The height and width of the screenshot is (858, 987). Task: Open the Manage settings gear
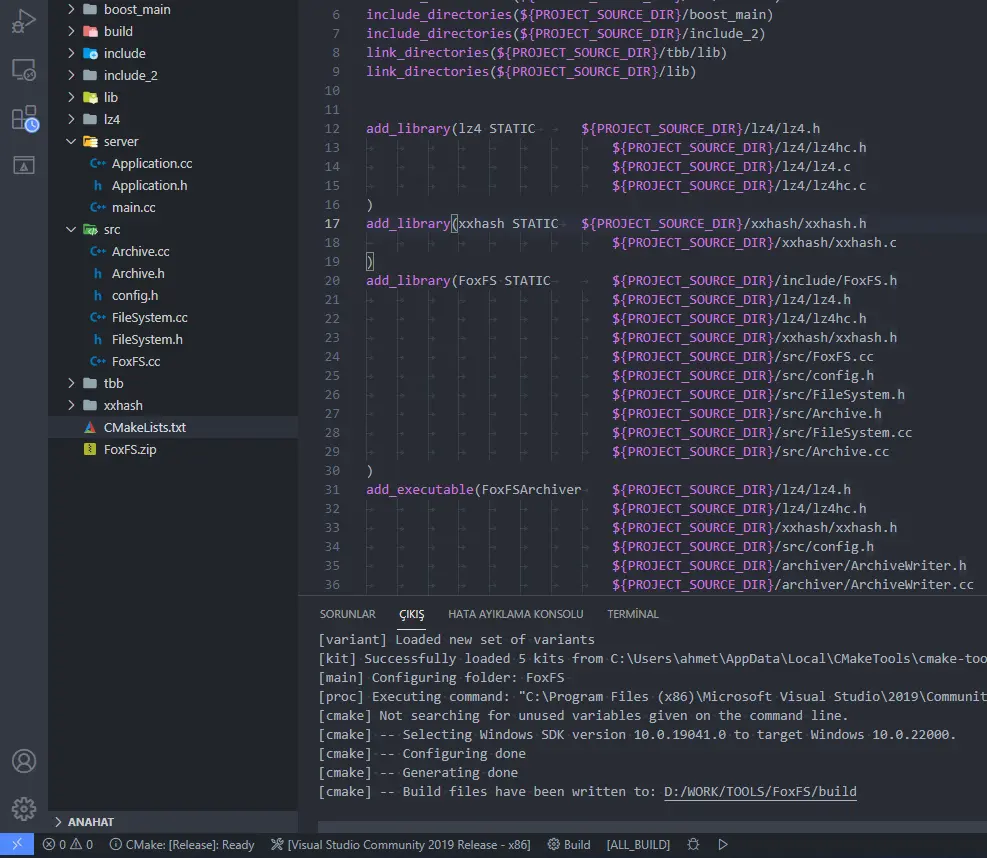24,809
